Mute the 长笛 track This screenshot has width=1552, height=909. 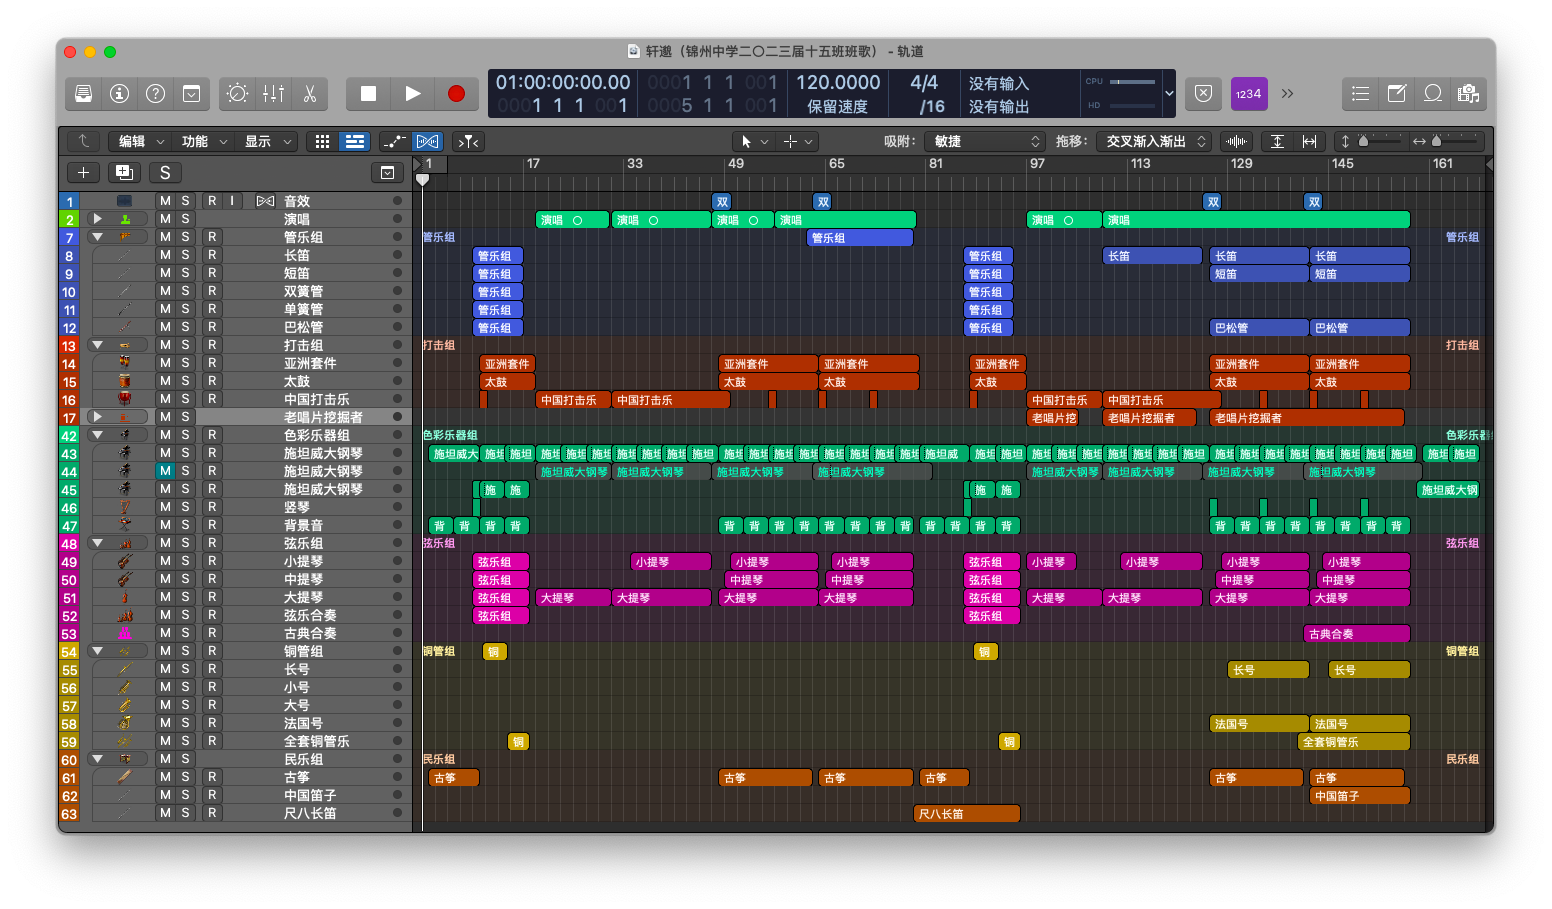tap(165, 255)
